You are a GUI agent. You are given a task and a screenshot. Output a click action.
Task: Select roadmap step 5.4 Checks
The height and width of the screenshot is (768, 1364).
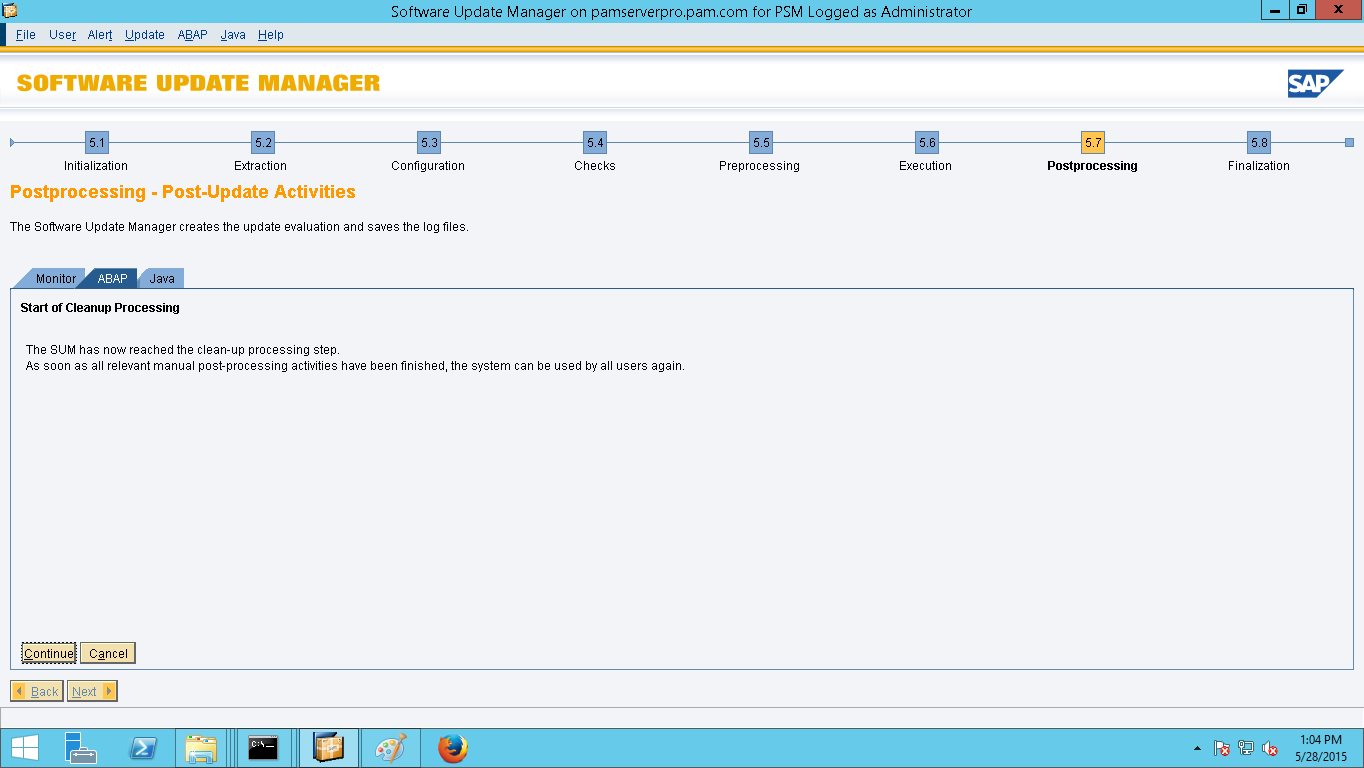pos(595,142)
